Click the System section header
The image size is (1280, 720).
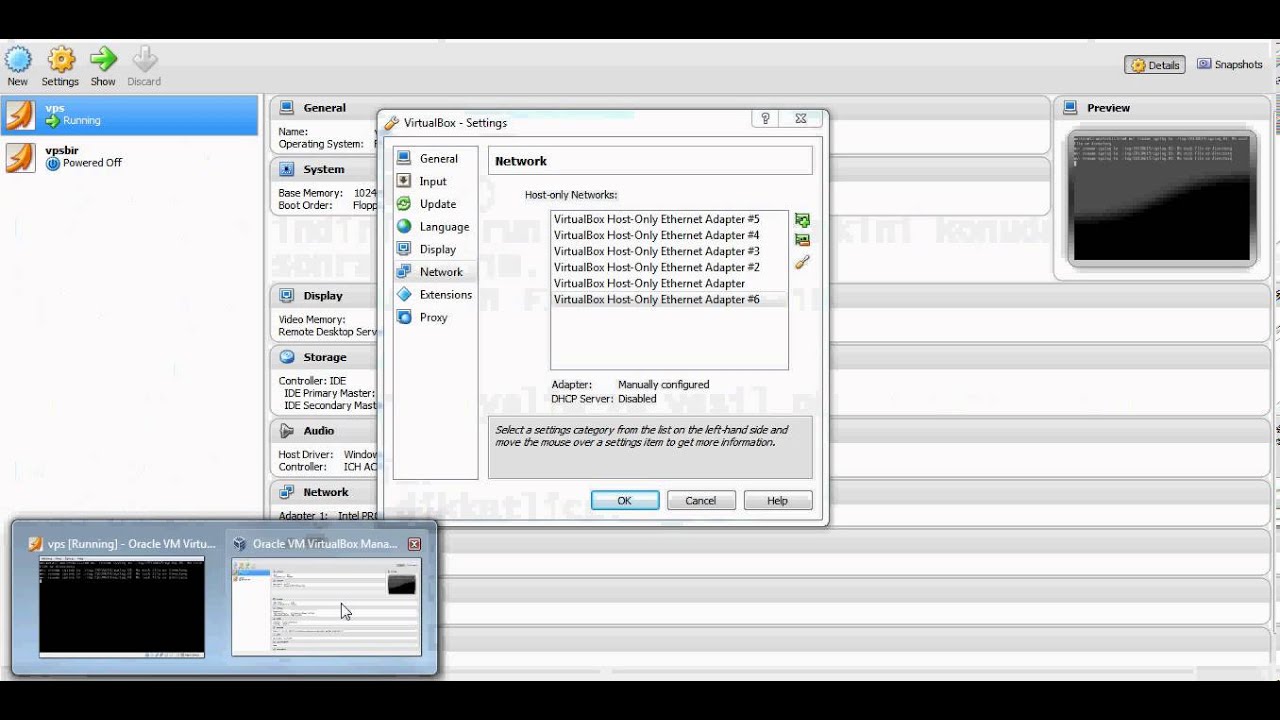pos(324,170)
